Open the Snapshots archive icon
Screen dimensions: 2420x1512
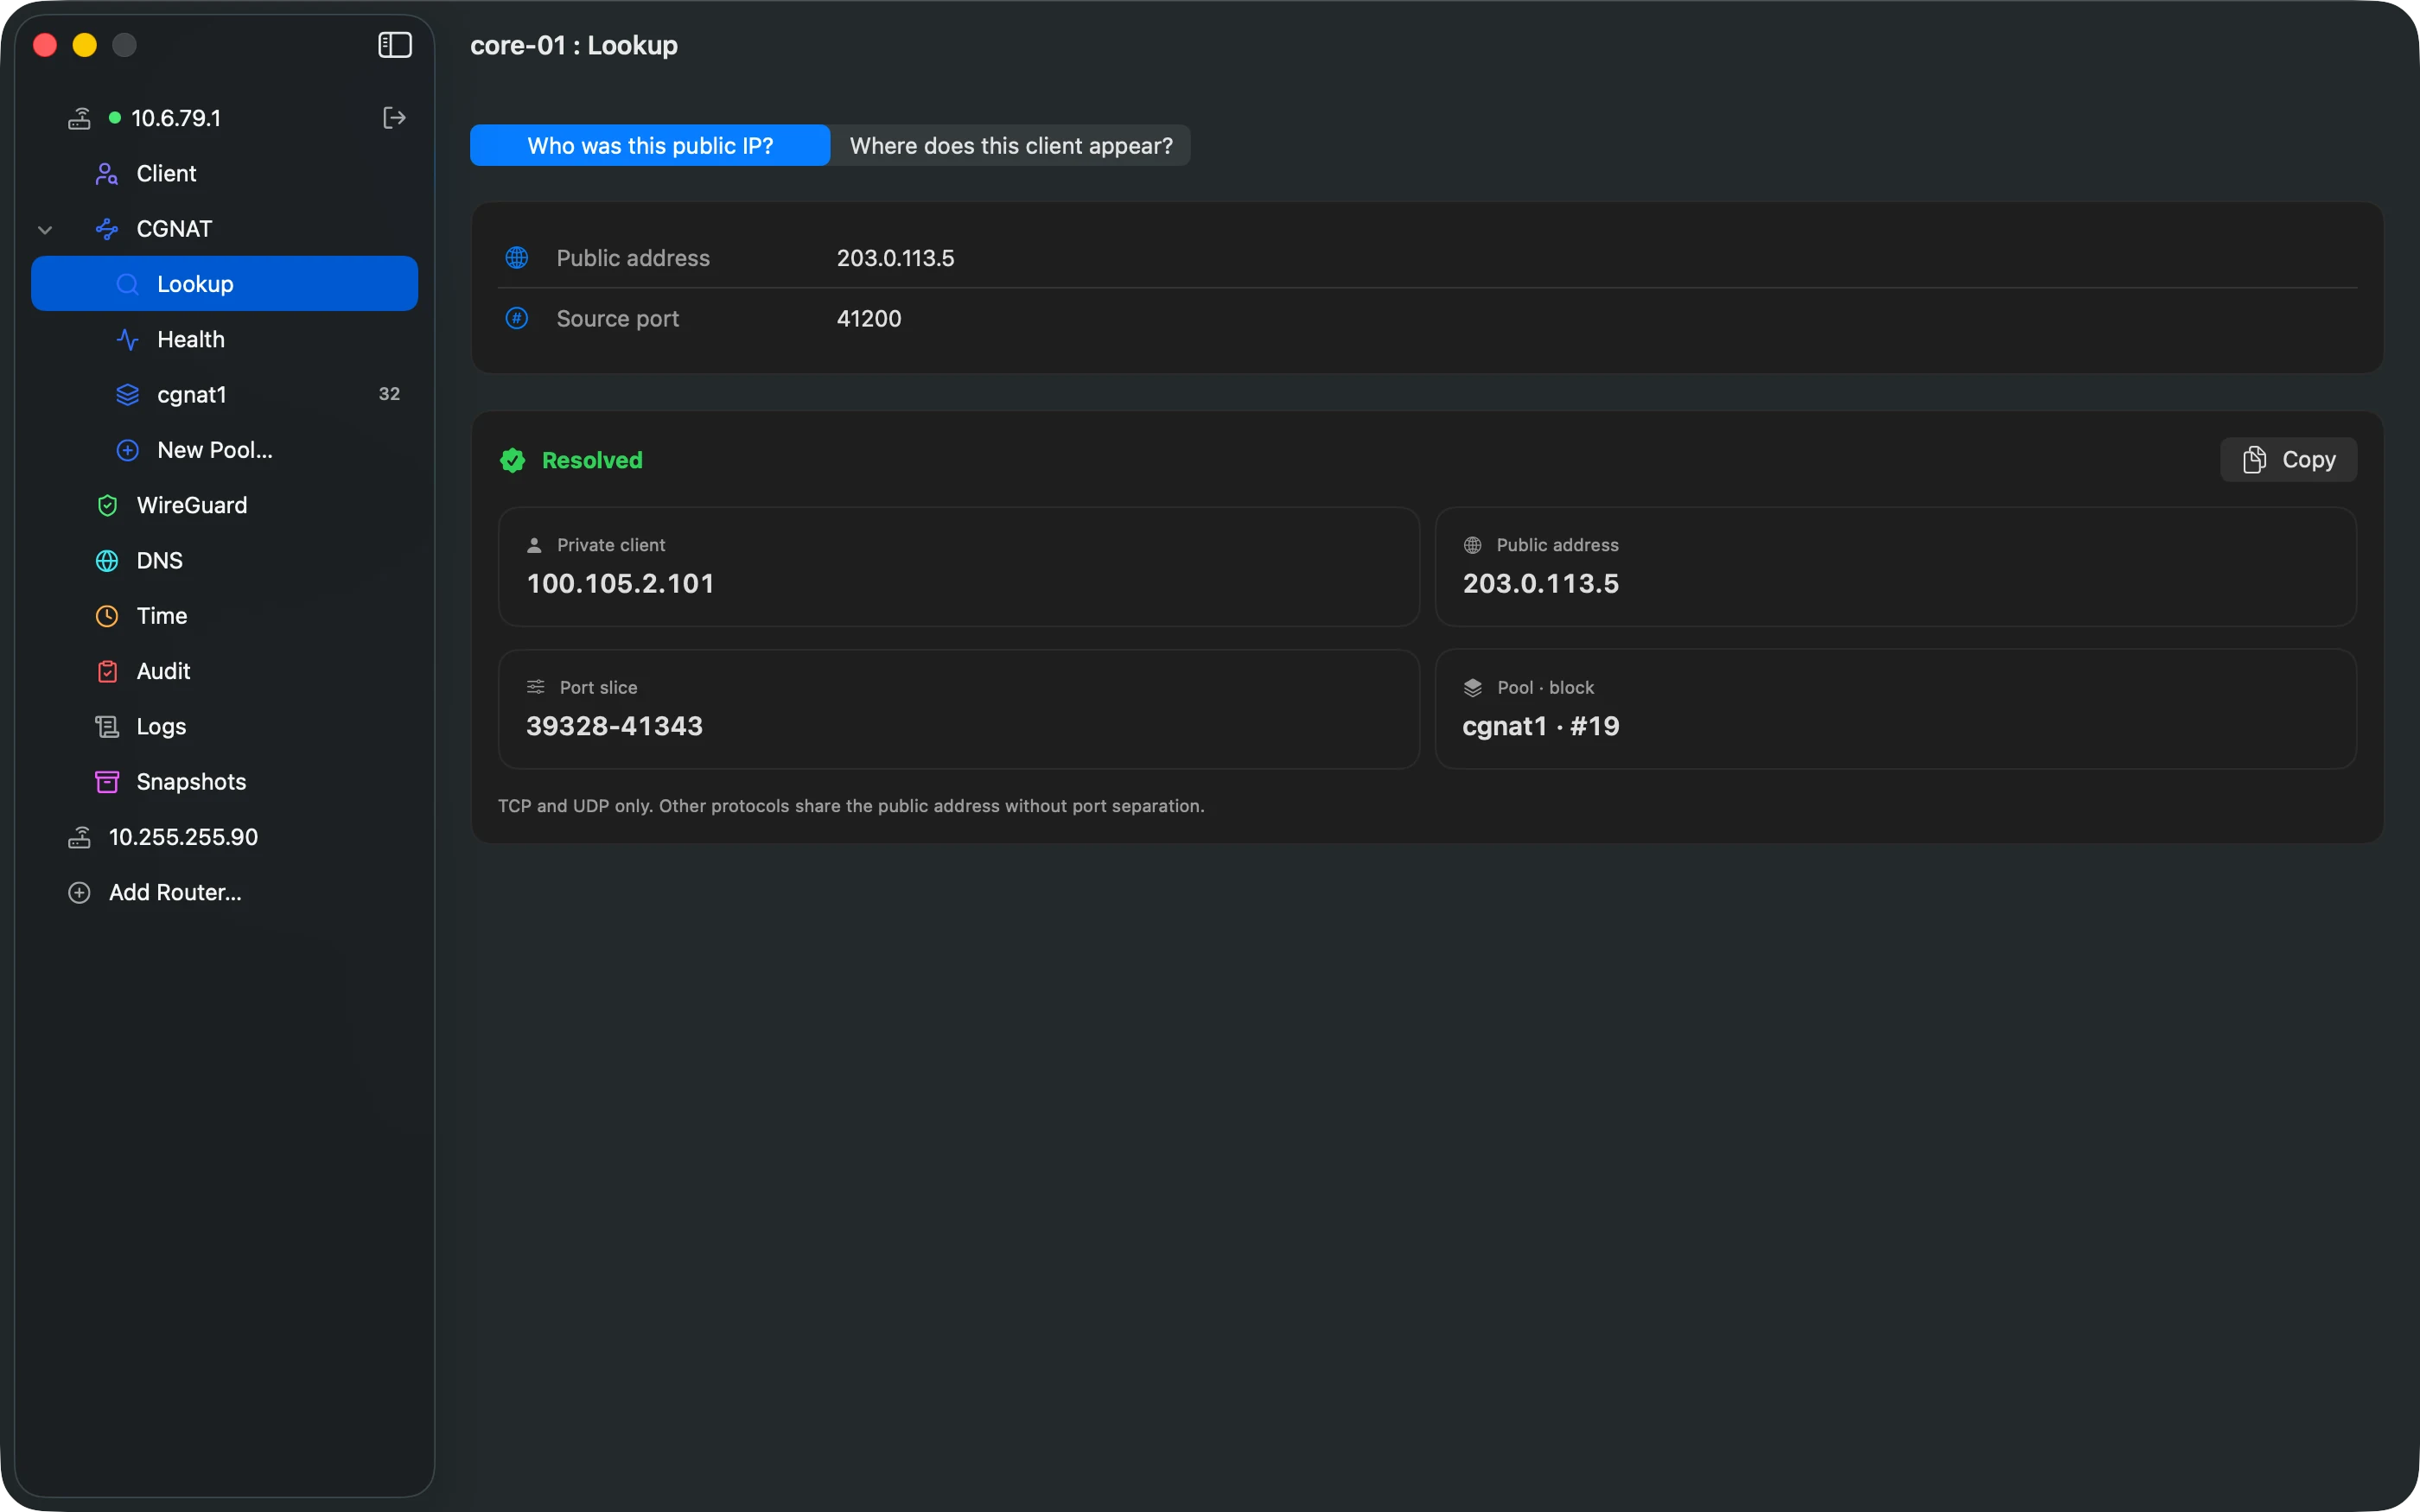click(107, 782)
